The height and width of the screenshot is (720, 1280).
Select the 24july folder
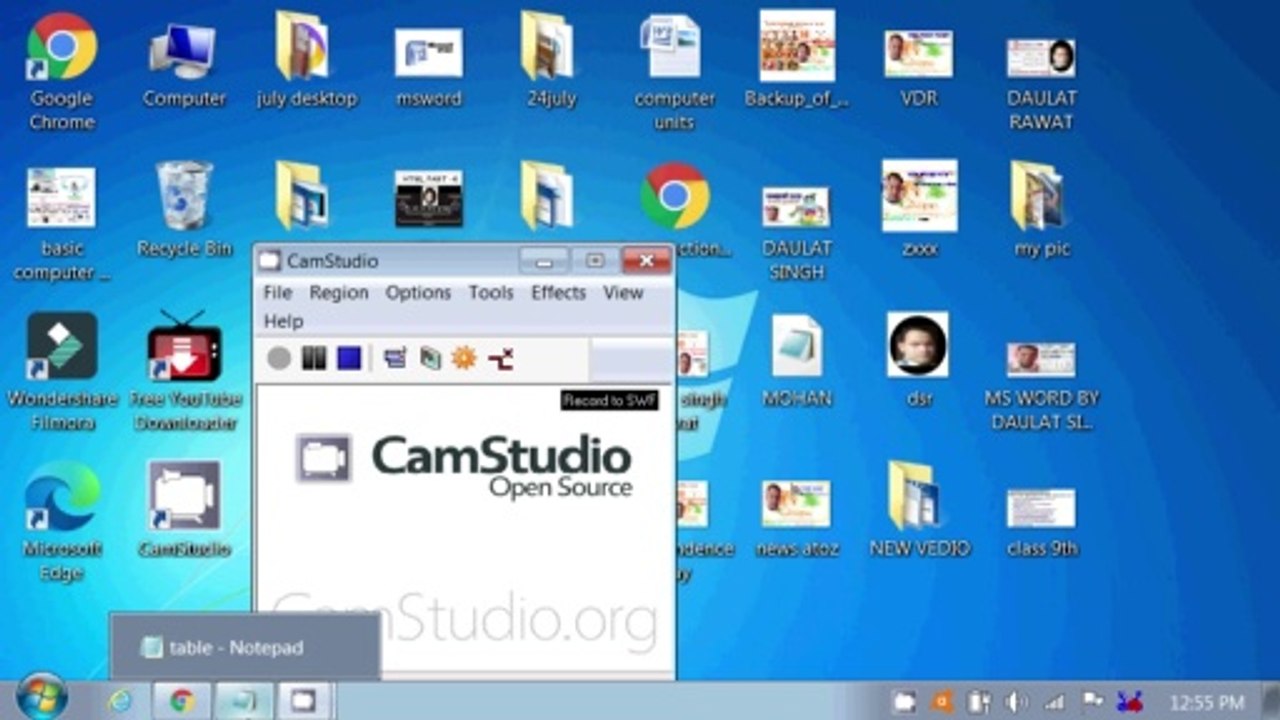tap(551, 60)
